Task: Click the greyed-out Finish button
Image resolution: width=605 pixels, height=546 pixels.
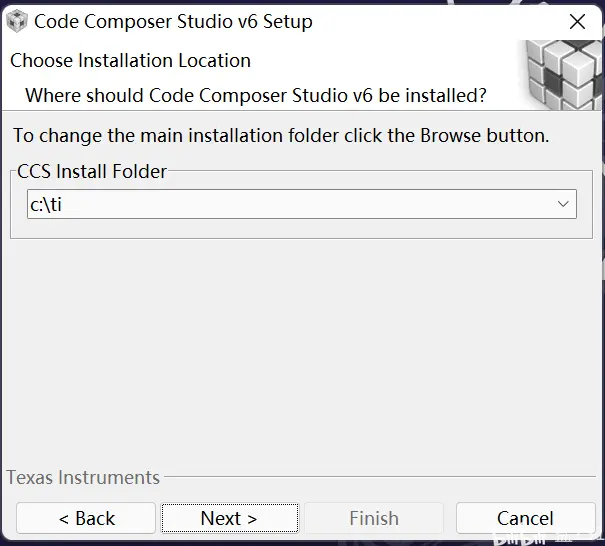Action: coord(374,518)
